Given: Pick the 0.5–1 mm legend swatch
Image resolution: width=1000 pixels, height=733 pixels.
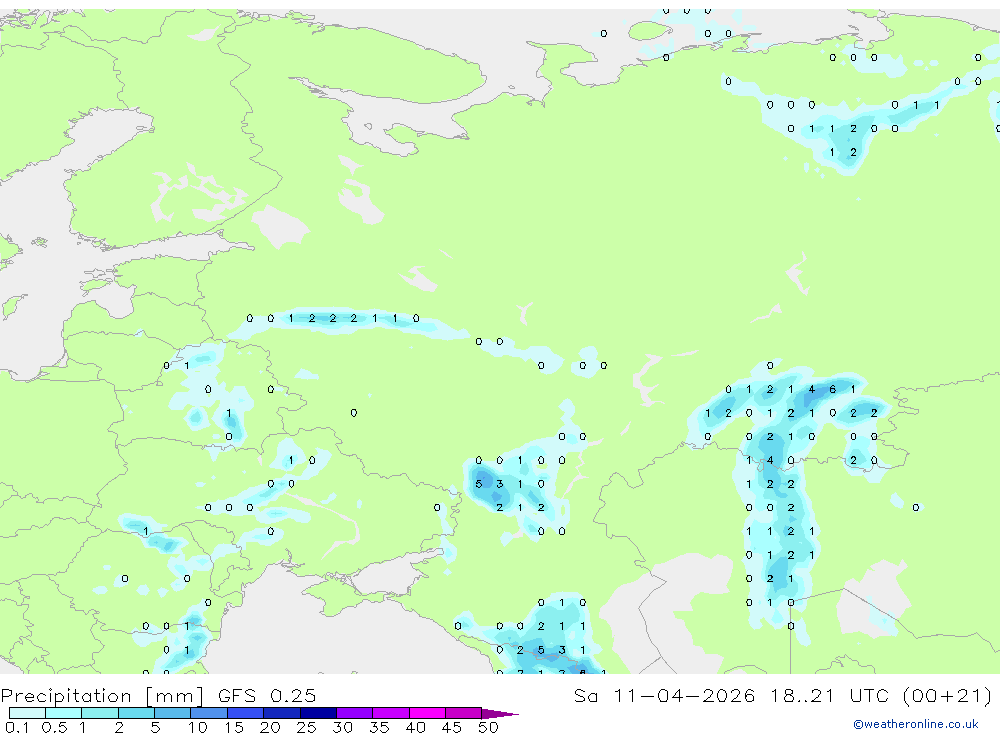Looking at the screenshot, I should 64,713.
